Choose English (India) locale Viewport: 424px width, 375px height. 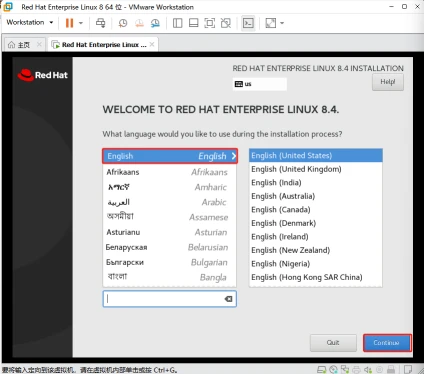[316, 183]
